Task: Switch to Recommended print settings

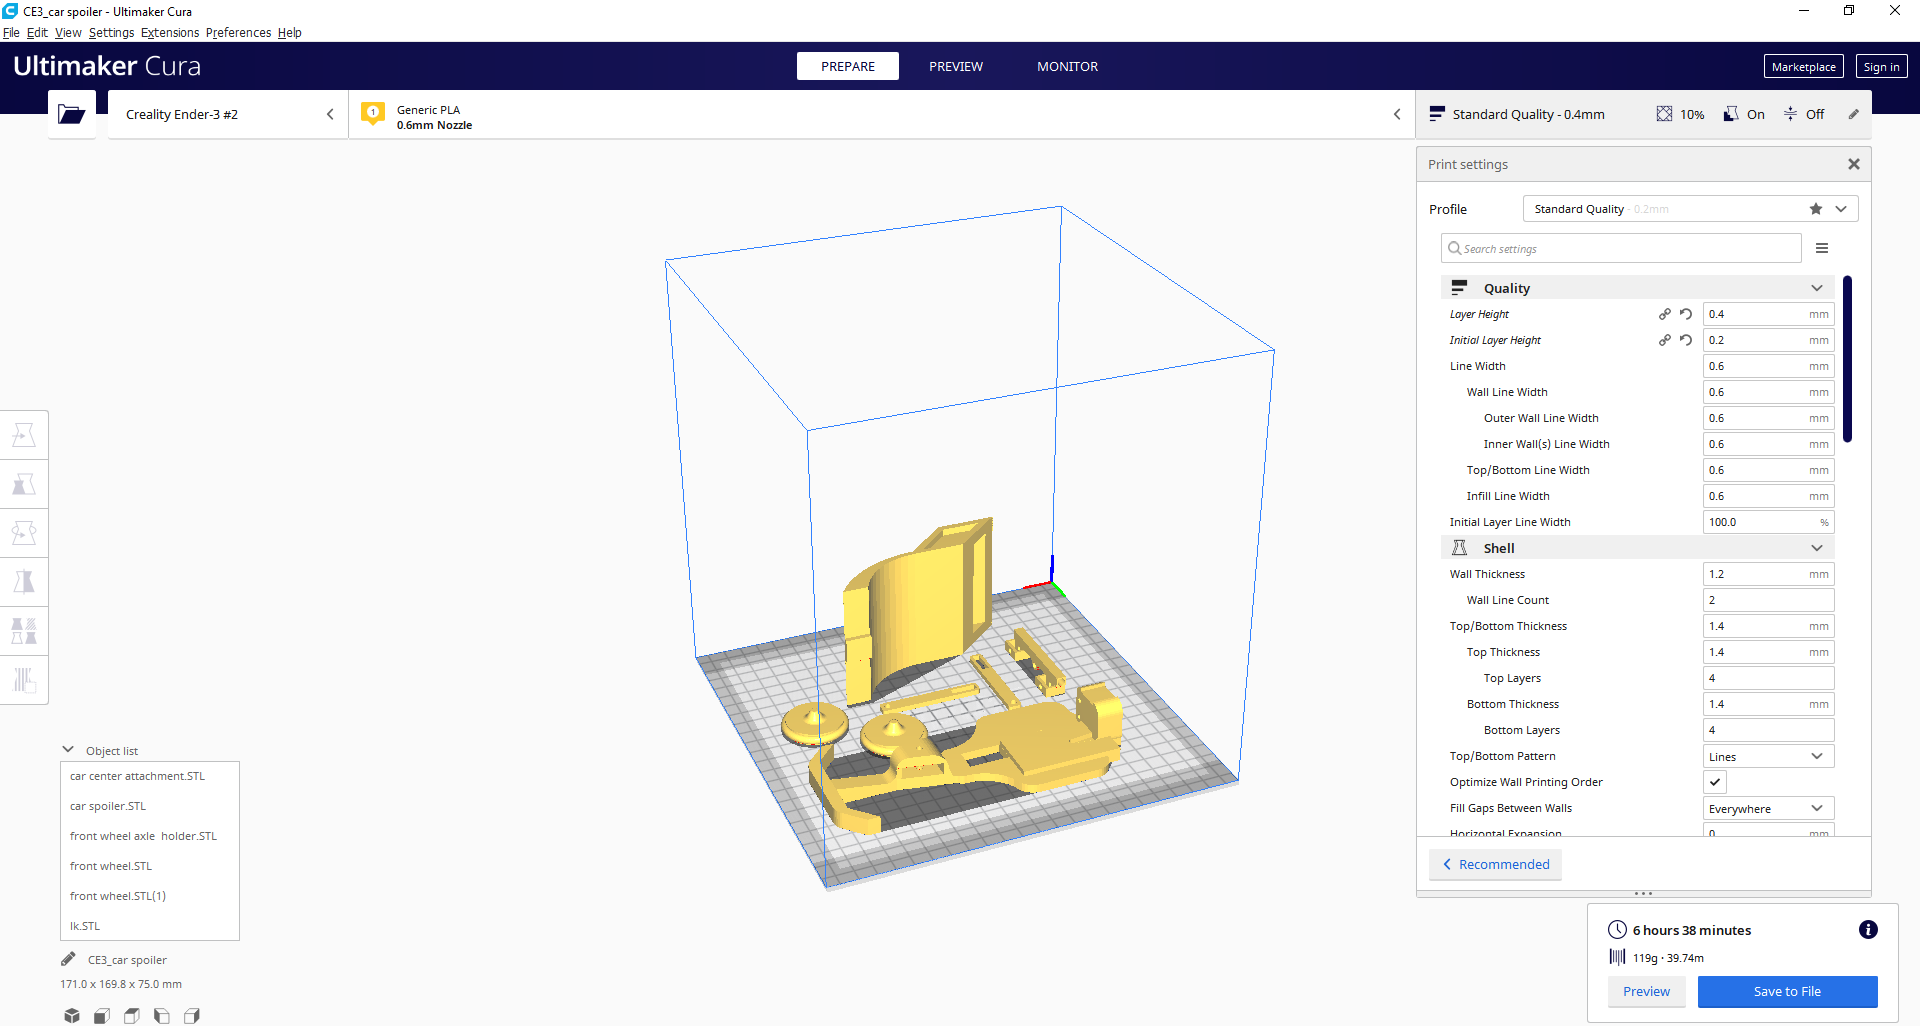Action: tap(1495, 864)
